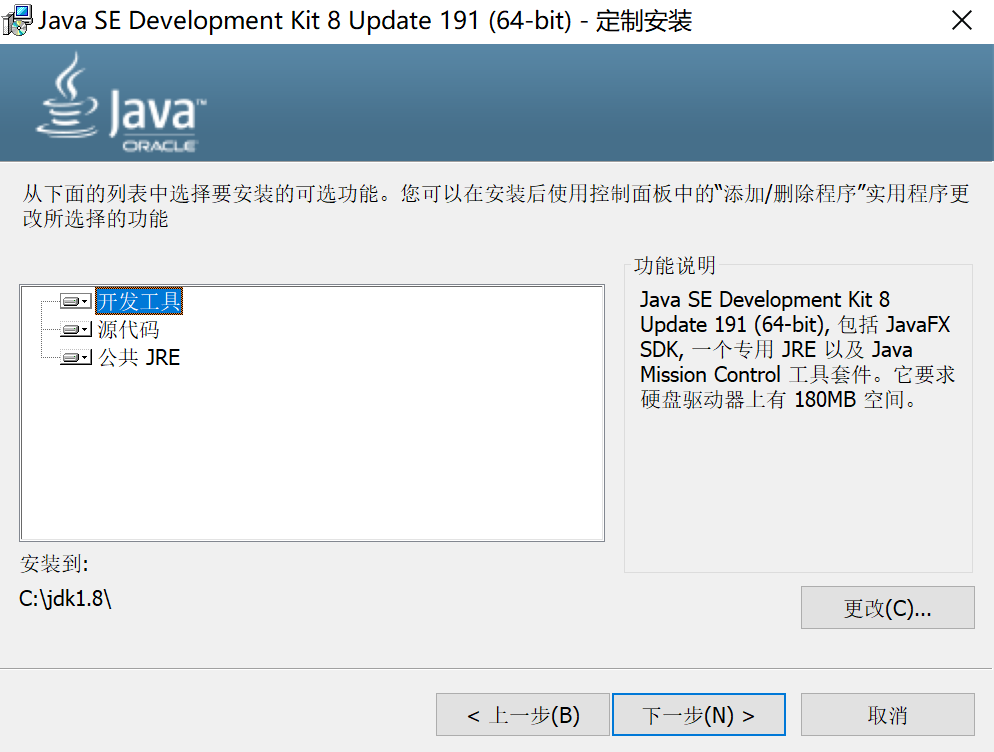Click the Oracle logo under the Java wordmark
The height and width of the screenshot is (752, 994).
tap(160, 143)
